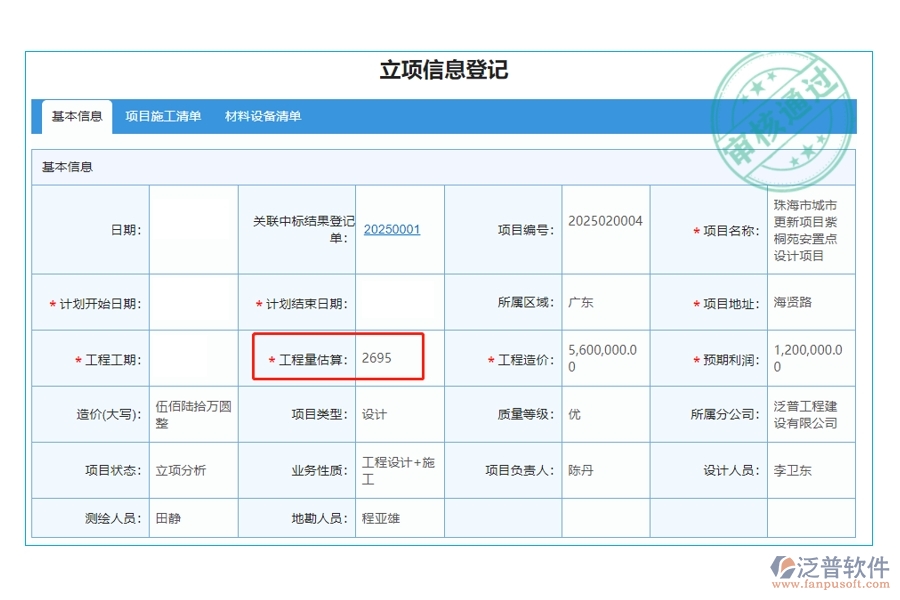The image size is (900, 600).
Task: Click the 计划结束日期 input field
Action: (400, 301)
